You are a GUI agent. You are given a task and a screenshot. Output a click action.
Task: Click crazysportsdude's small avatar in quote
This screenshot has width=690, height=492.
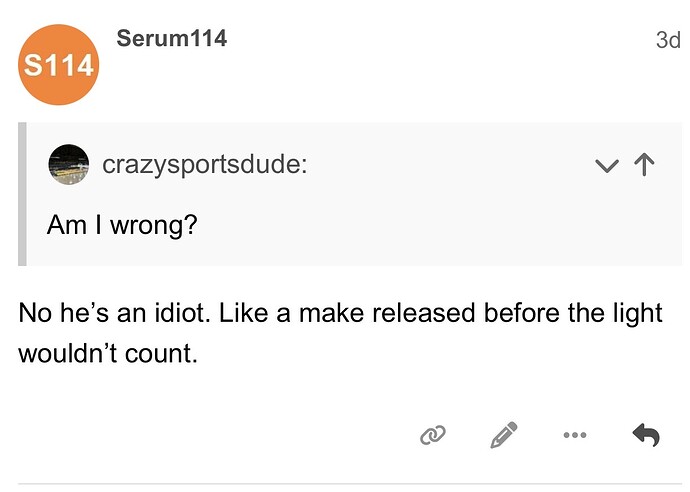[x=69, y=165]
